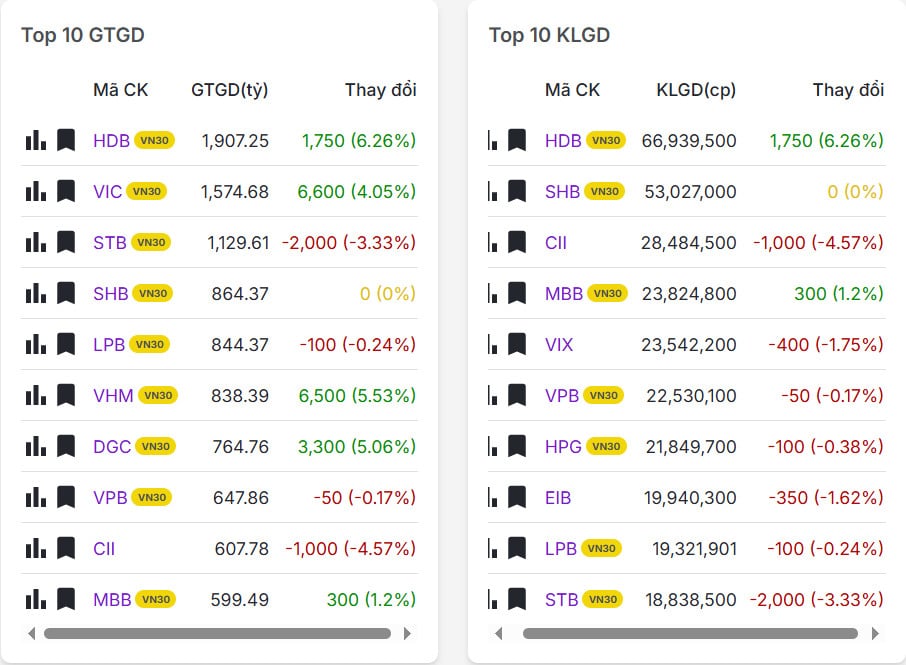Open HDB stock link in GTGD table

click(x=111, y=141)
